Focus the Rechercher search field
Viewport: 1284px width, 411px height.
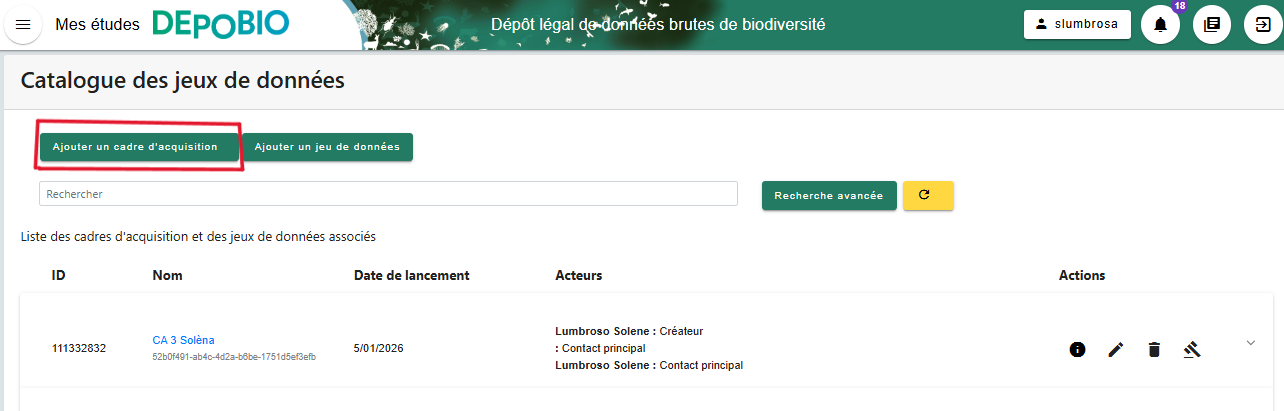point(388,194)
